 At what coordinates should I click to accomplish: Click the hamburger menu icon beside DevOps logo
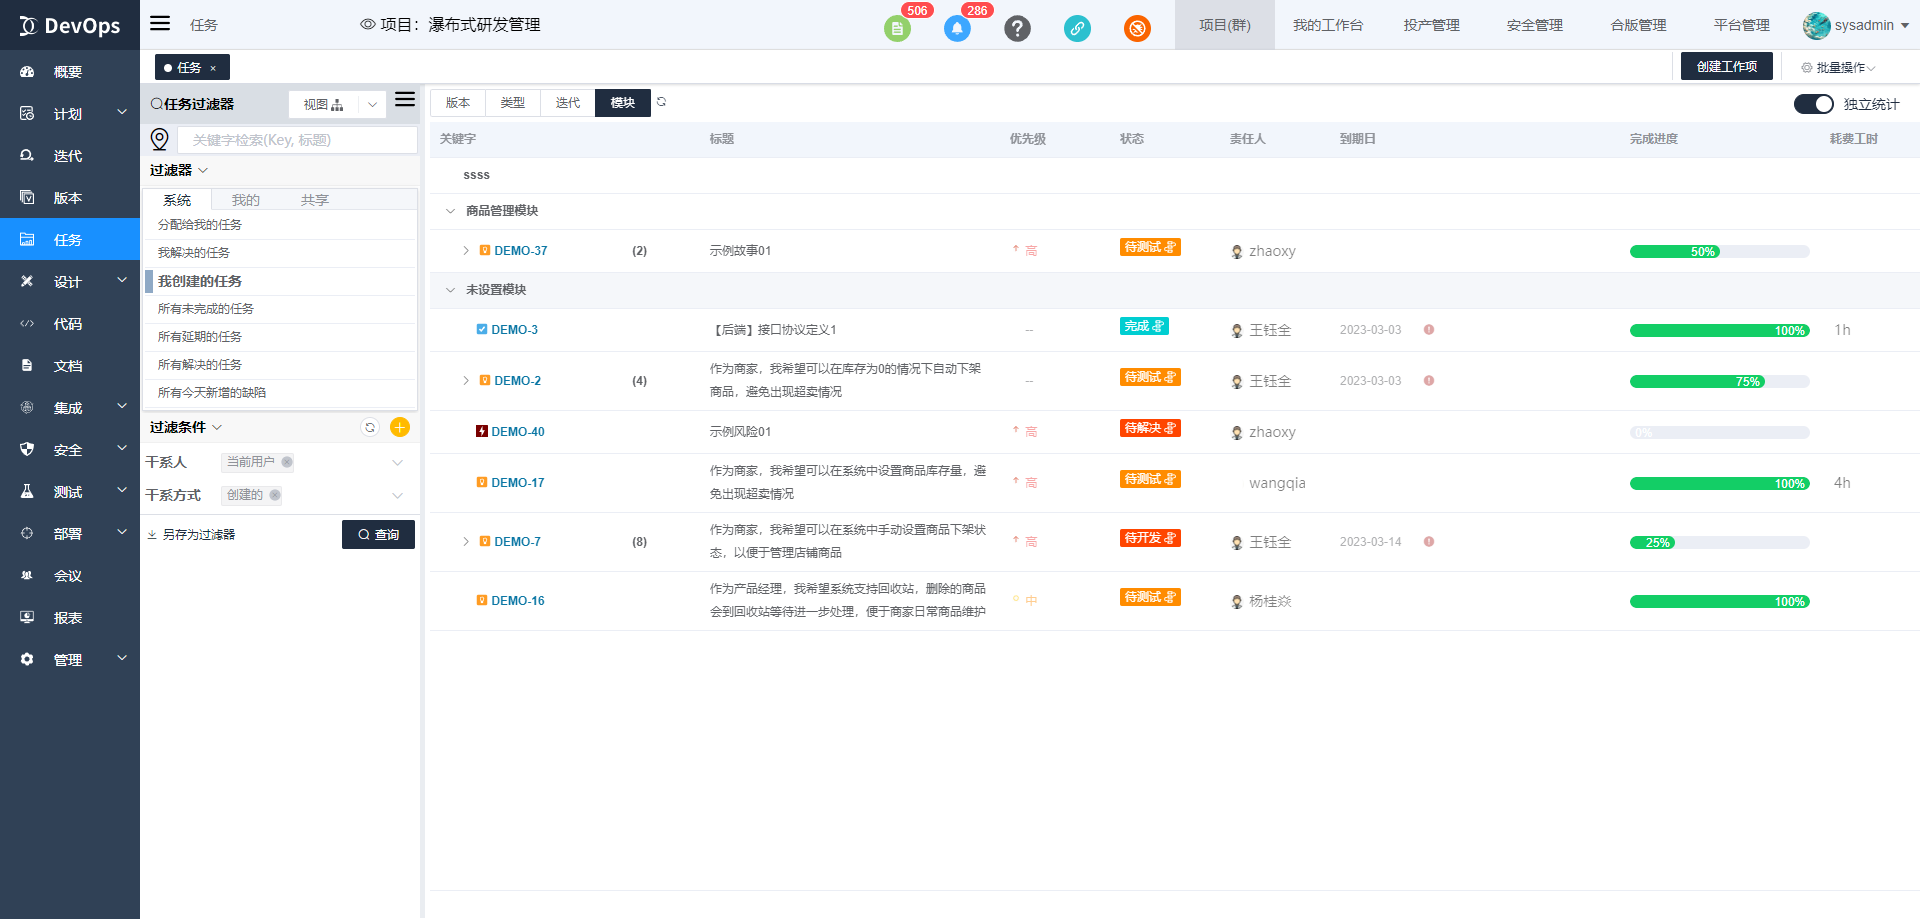[x=160, y=24]
